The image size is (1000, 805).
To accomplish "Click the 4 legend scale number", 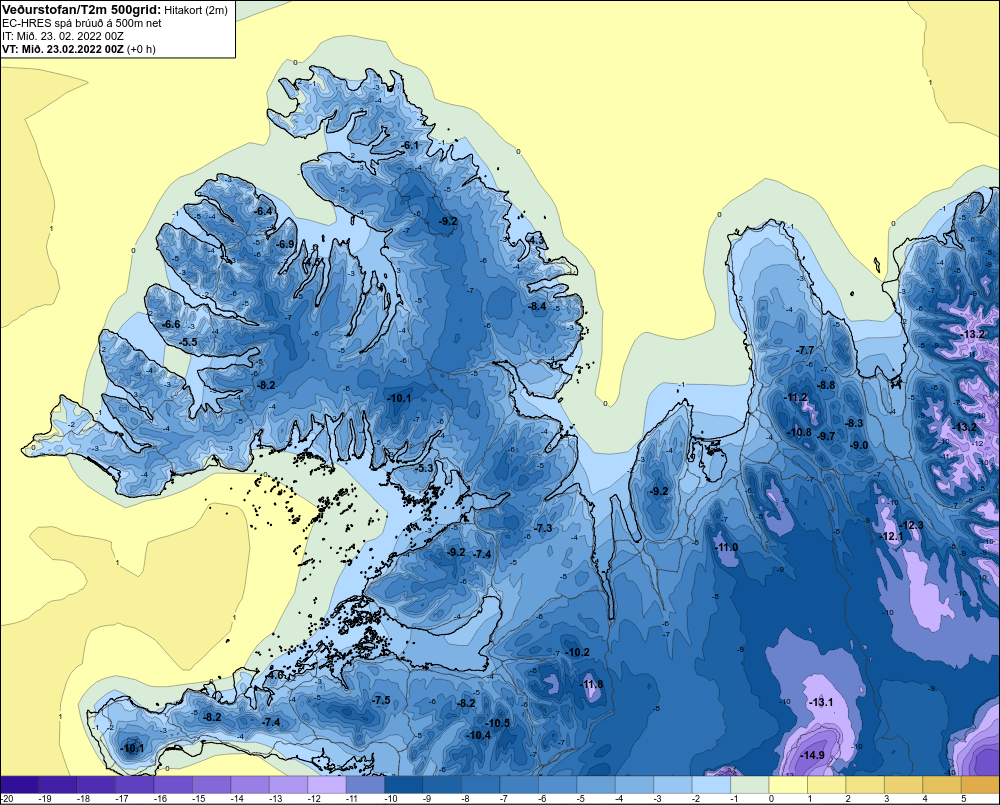I will click(x=925, y=799).
